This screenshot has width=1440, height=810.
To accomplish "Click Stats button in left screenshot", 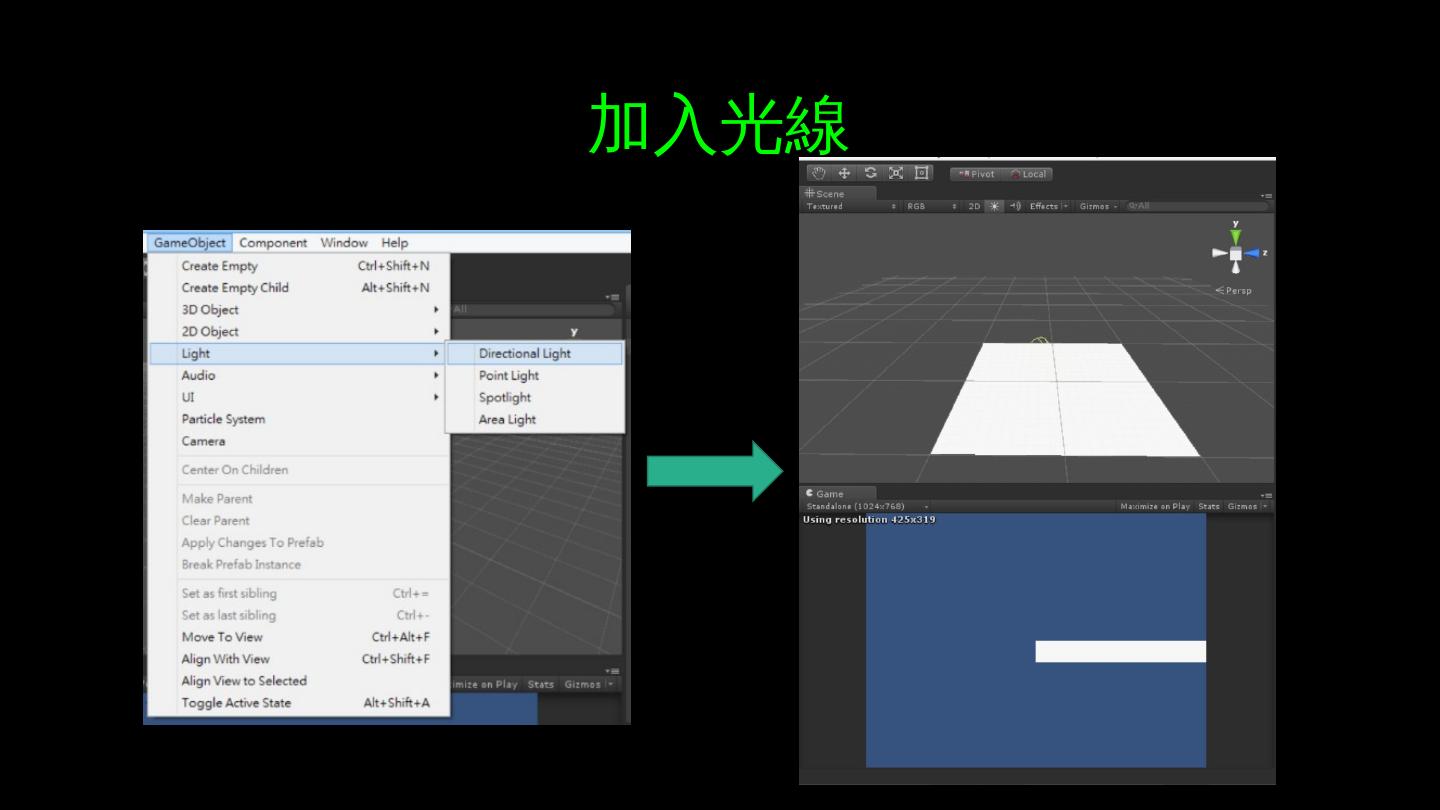I will coord(541,685).
